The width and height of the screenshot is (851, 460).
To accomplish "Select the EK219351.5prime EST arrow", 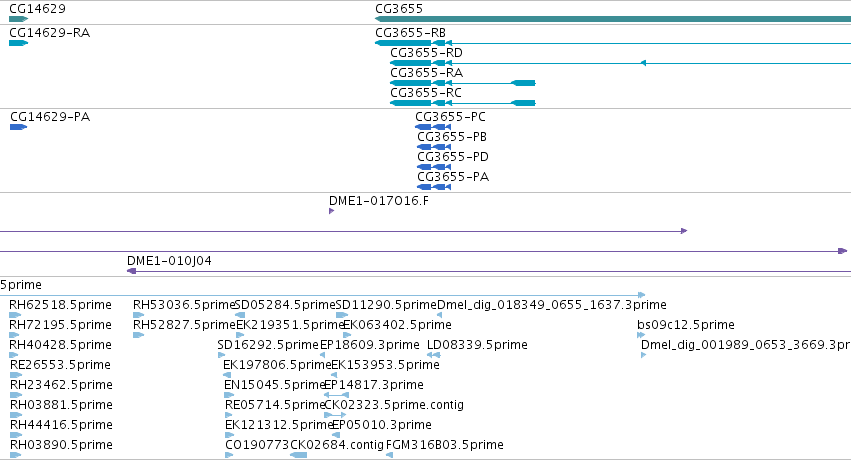I will point(240,335).
